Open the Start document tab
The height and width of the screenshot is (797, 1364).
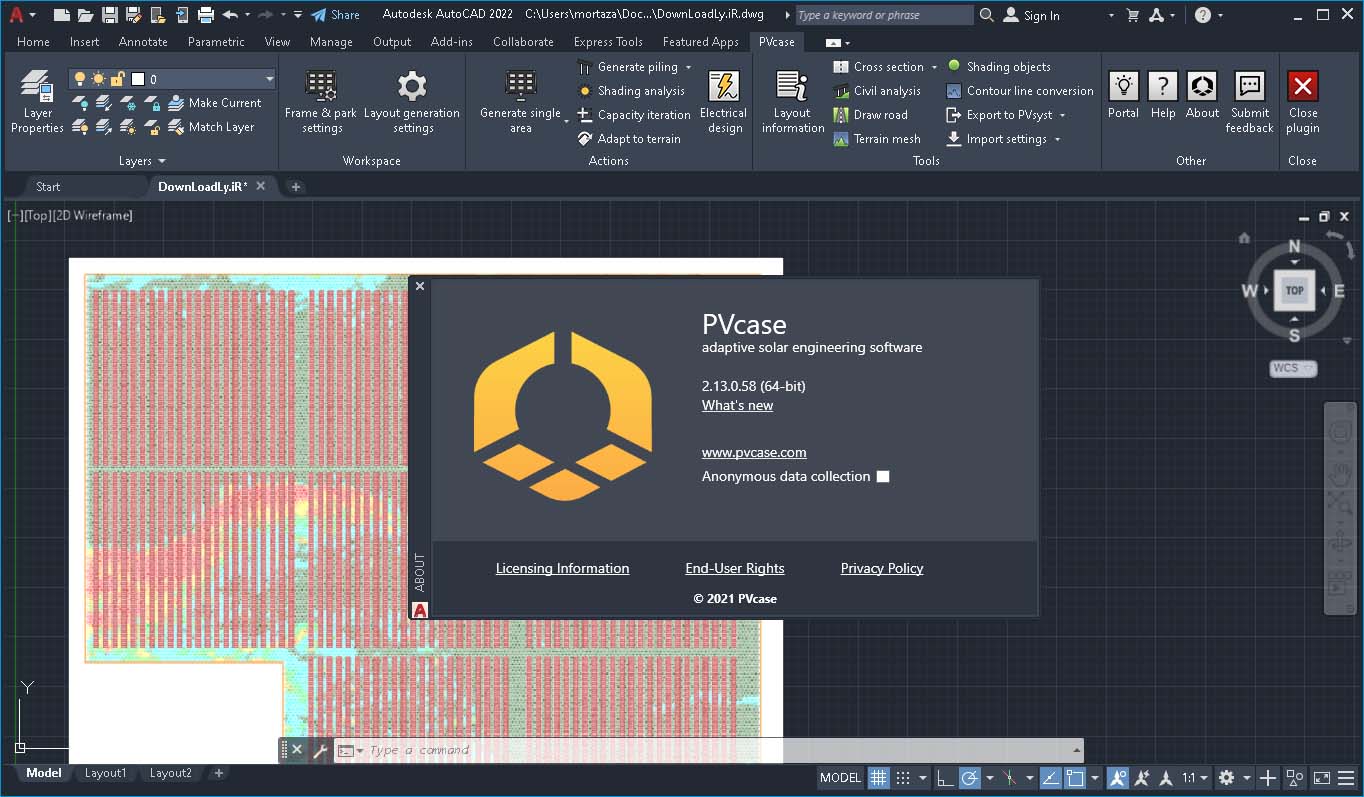point(48,186)
